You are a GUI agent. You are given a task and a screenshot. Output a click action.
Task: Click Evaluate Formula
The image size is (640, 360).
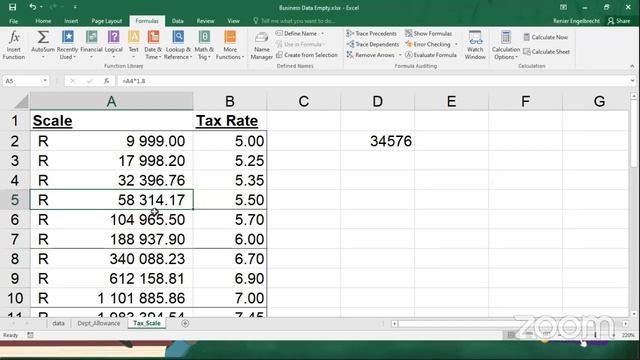tap(431, 55)
